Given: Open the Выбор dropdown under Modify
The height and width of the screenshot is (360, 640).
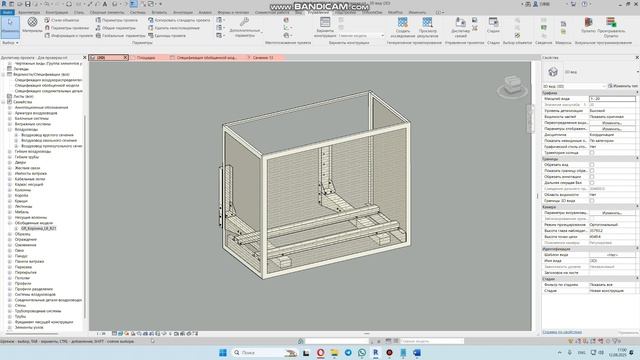Looking at the screenshot, I should (x=10, y=42).
